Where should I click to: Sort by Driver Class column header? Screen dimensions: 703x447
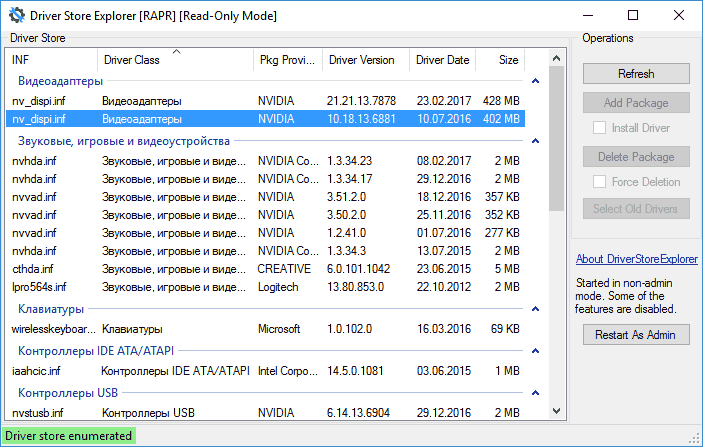coord(175,60)
